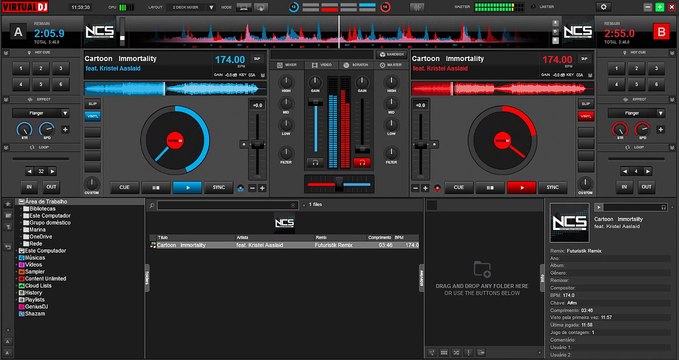Open deck A Flanger effect dropdown
This screenshot has width=679, height=360.
tap(41, 114)
